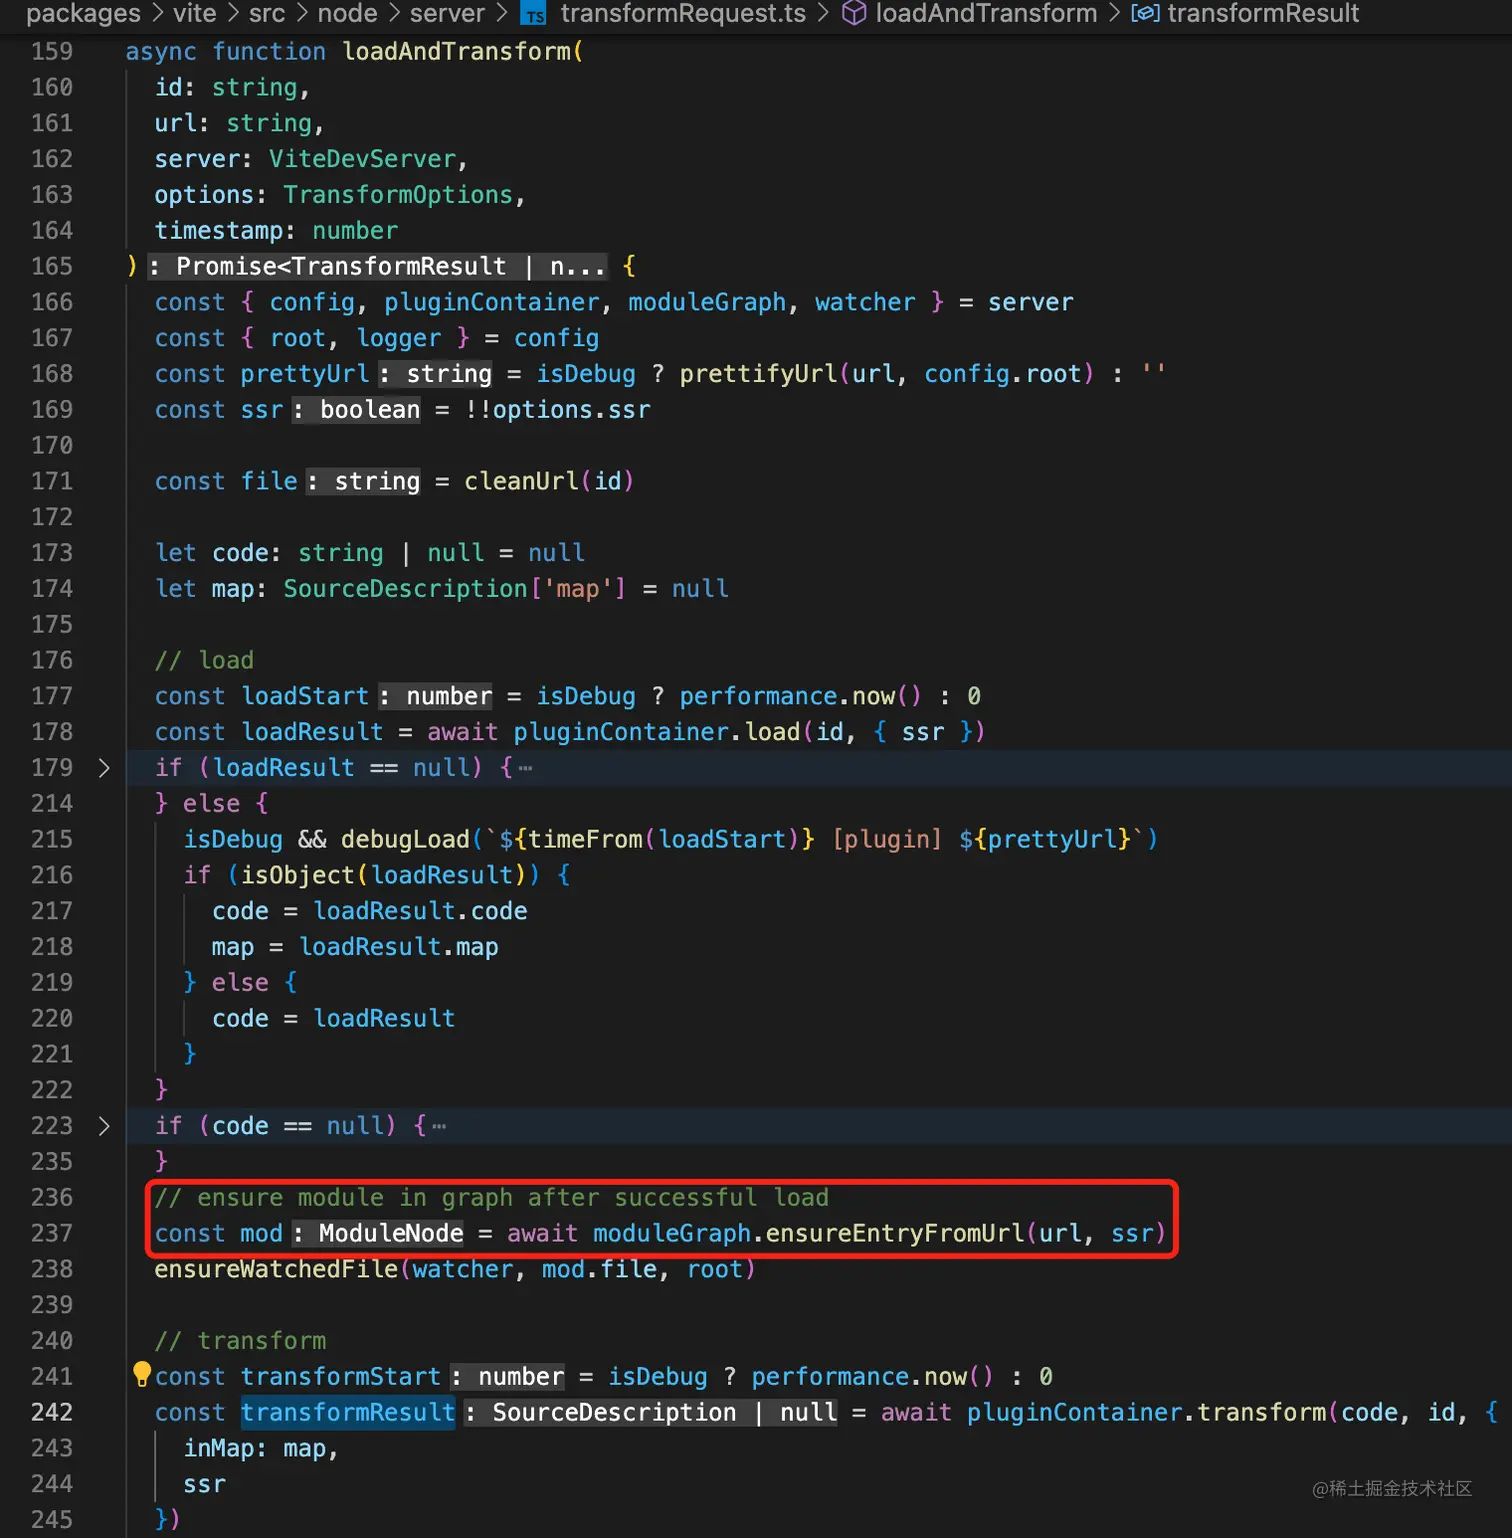This screenshot has height=1538, width=1512.
Task: Click the '// load' comment on line 176
Action: (204, 660)
